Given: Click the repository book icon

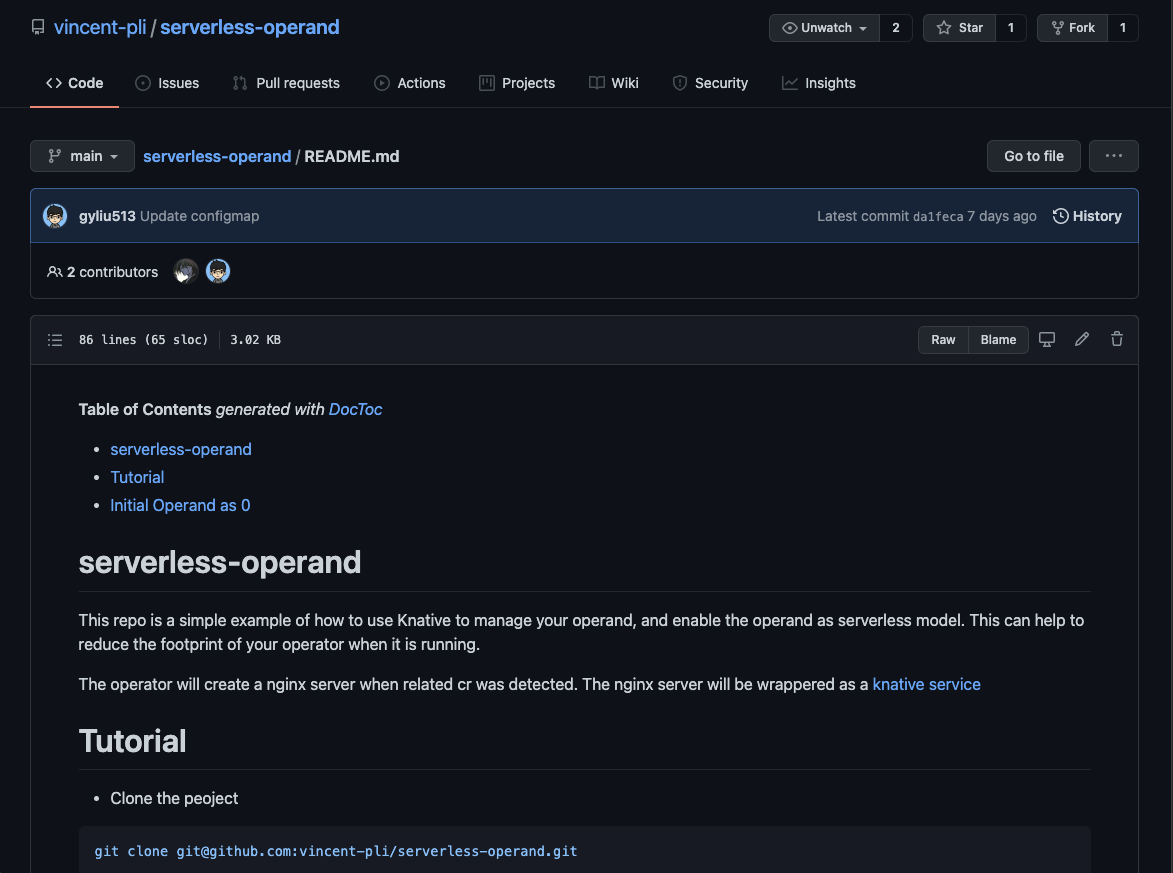Looking at the screenshot, I should [37, 28].
